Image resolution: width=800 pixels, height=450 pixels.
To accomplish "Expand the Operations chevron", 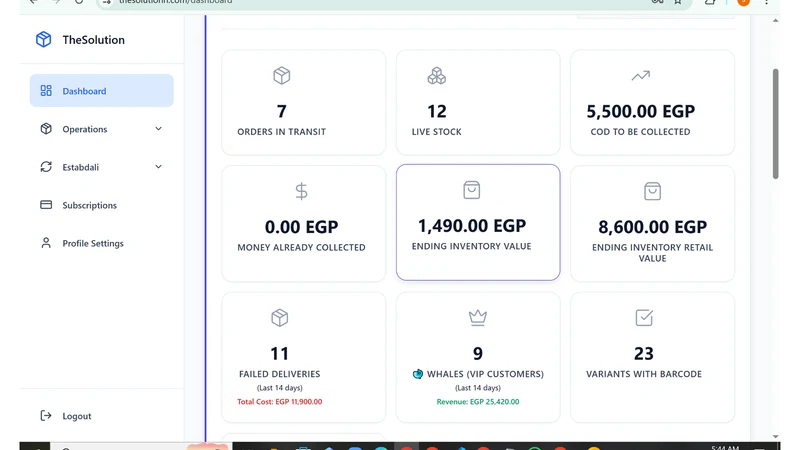I will (x=158, y=129).
